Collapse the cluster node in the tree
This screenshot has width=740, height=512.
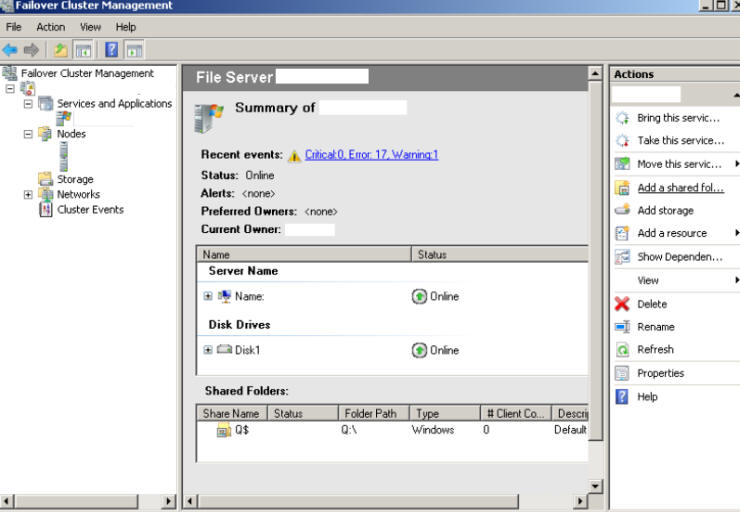tap(10, 89)
